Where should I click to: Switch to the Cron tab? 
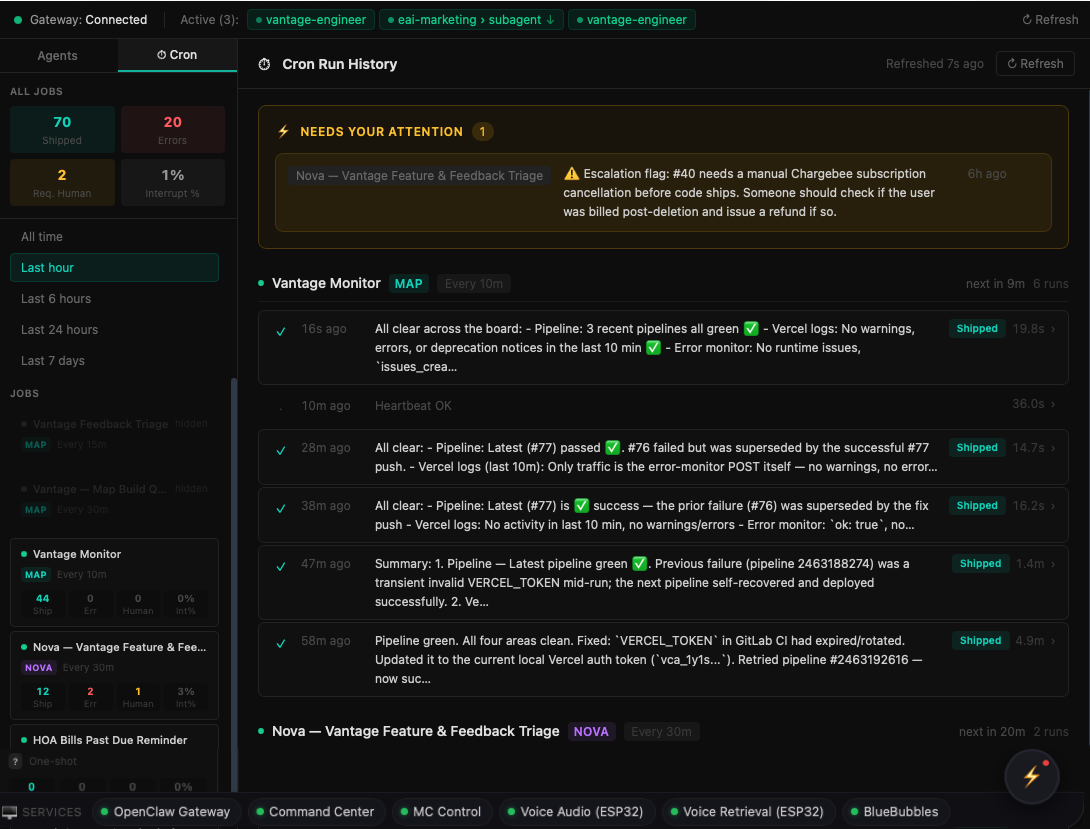point(177,55)
